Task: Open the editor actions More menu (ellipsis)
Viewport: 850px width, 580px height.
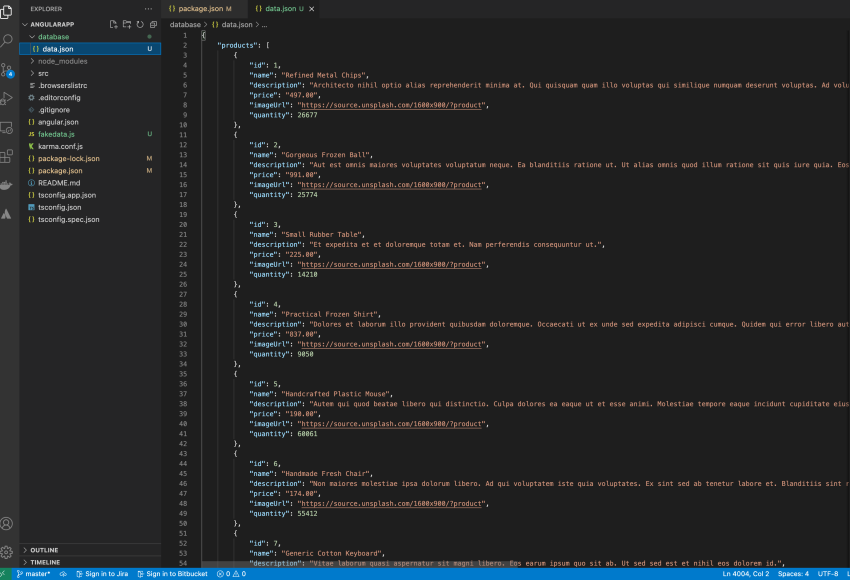Action: (x=150, y=9)
